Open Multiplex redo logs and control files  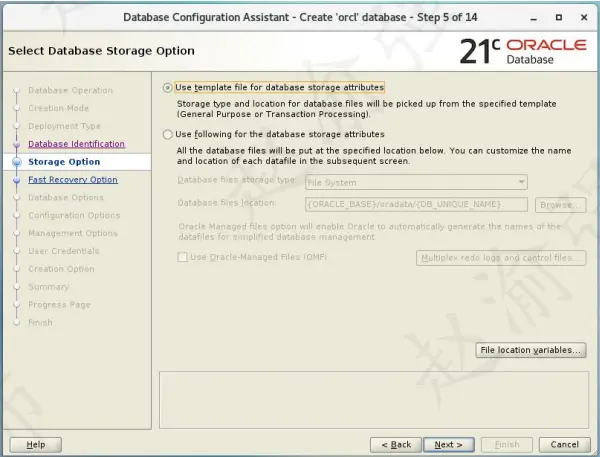click(501, 258)
